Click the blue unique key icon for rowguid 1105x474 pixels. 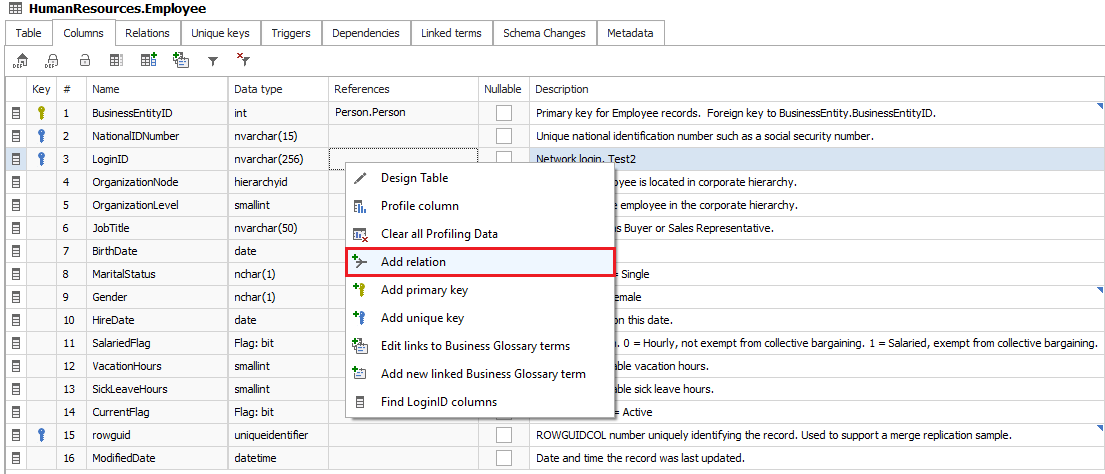[41, 435]
